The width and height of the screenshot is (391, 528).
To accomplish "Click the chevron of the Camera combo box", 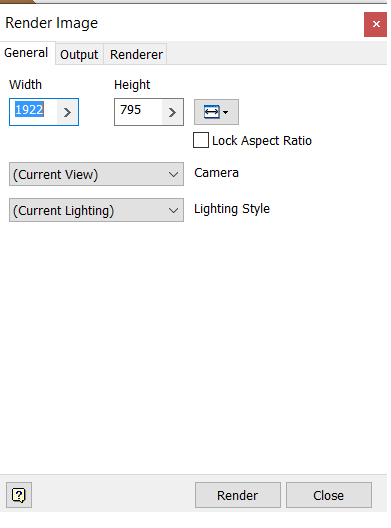I will point(173,174).
